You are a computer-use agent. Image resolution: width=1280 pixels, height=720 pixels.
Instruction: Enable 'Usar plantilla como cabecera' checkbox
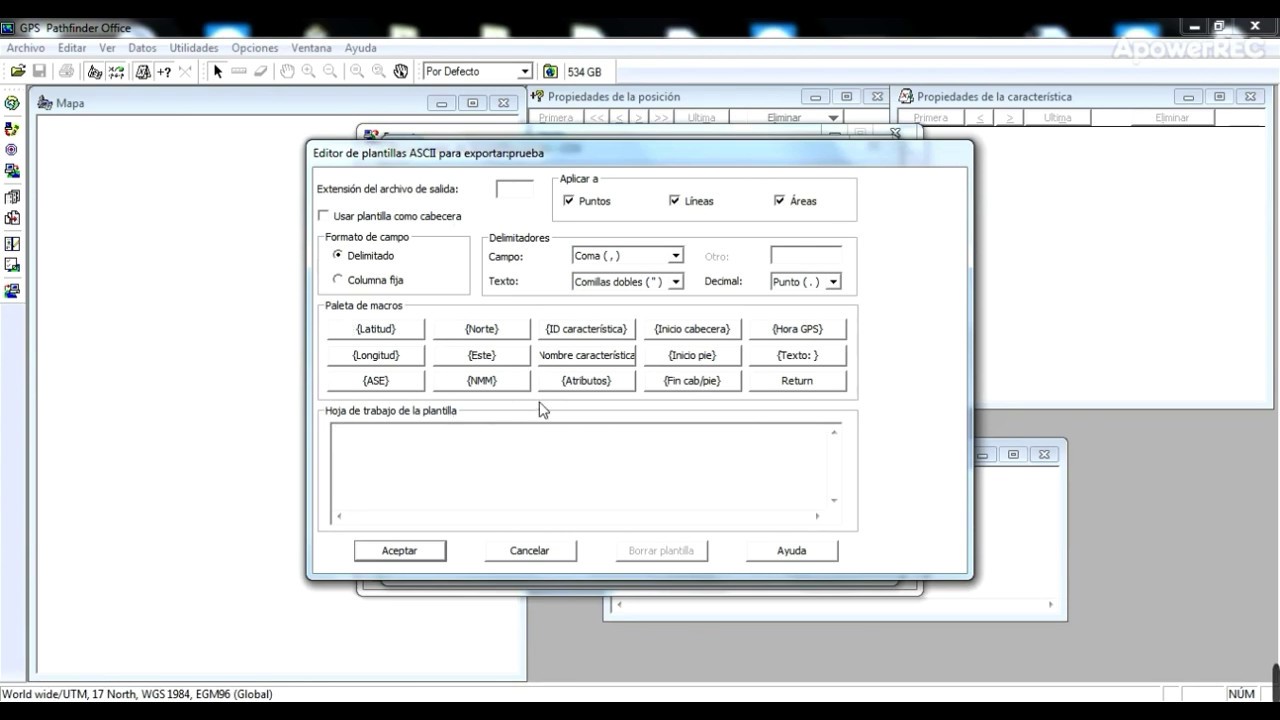323,216
